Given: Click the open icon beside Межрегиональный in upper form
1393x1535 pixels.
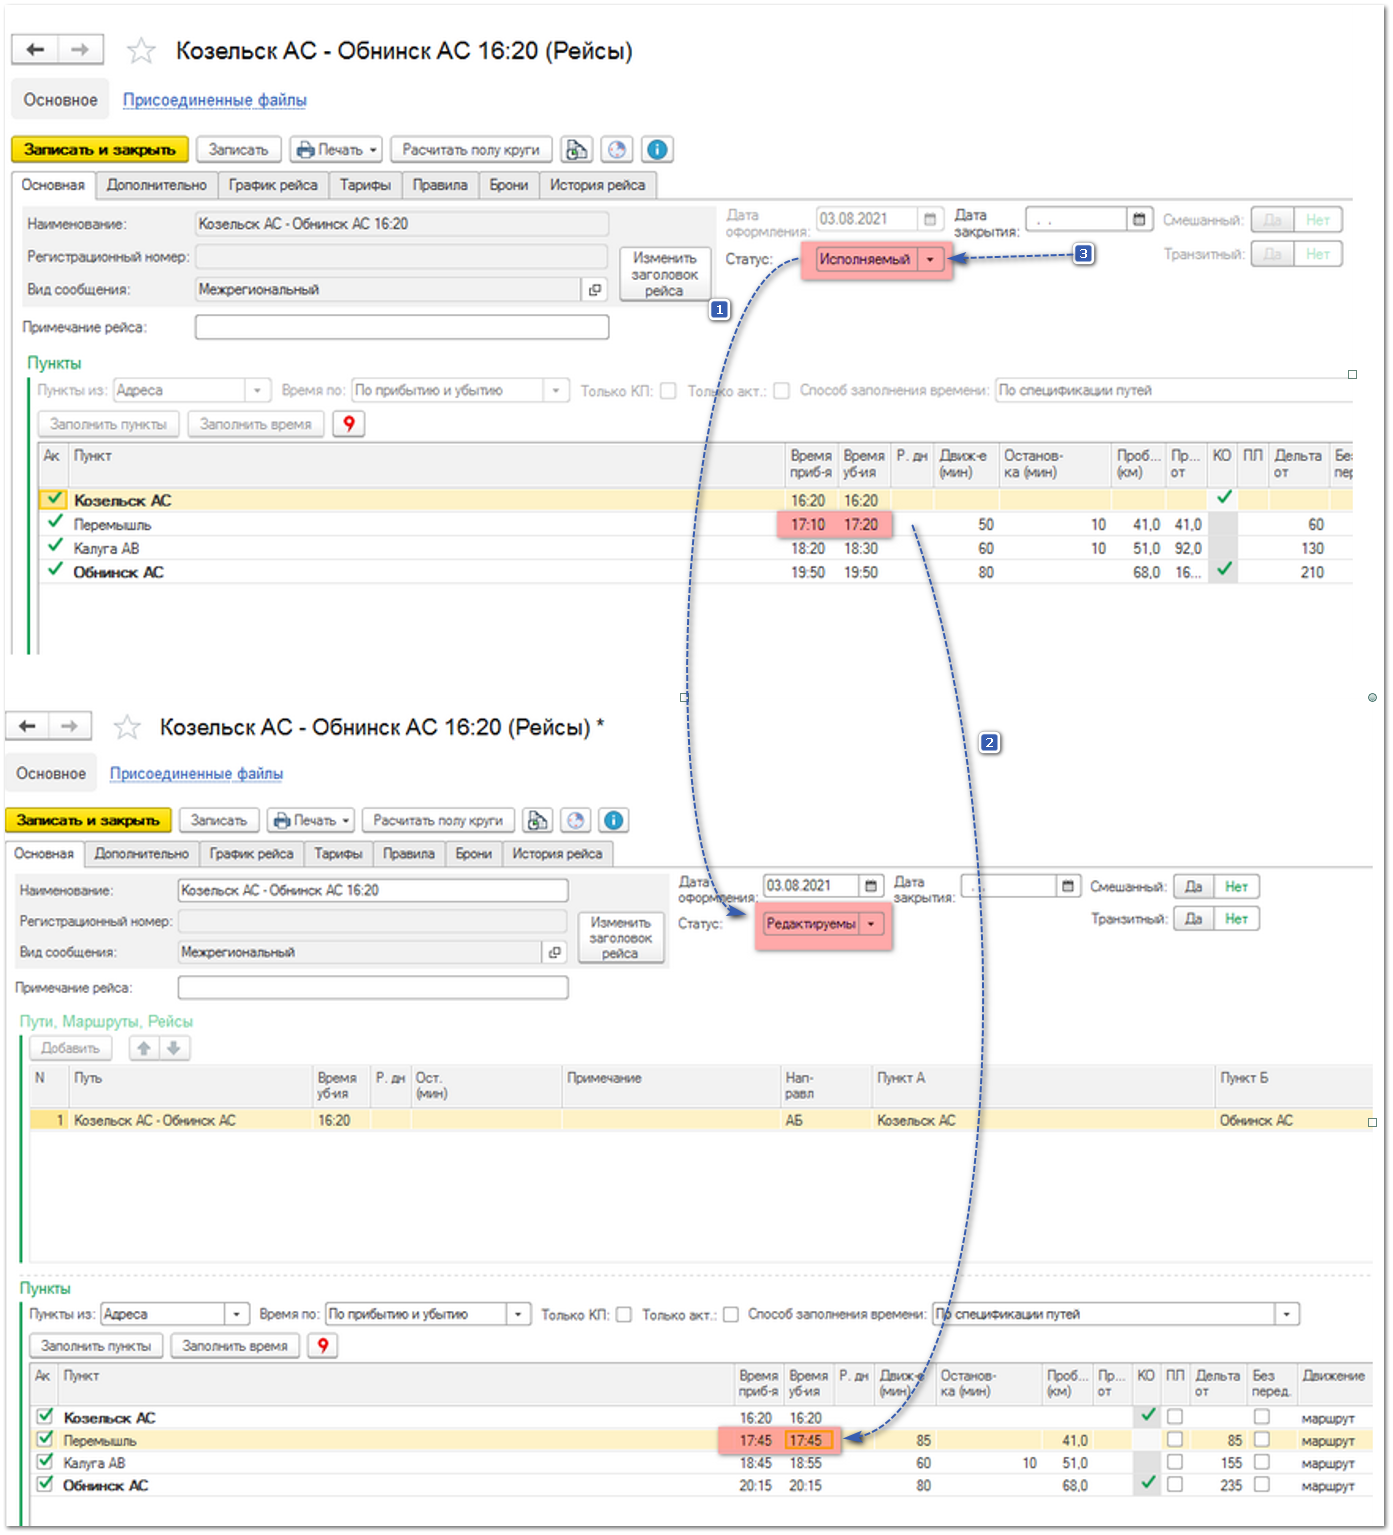Looking at the screenshot, I should coord(595,289).
